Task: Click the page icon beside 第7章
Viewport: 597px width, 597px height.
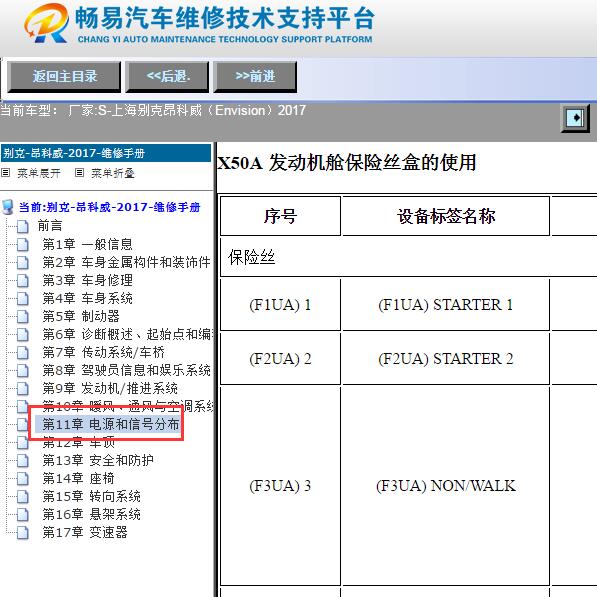Action: coord(23,353)
